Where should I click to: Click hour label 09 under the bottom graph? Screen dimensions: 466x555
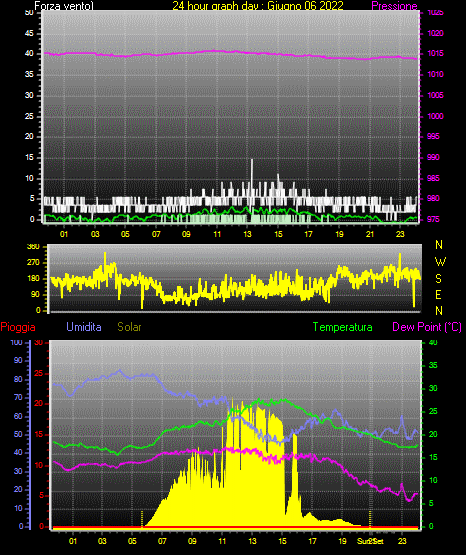(x=192, y=541)
